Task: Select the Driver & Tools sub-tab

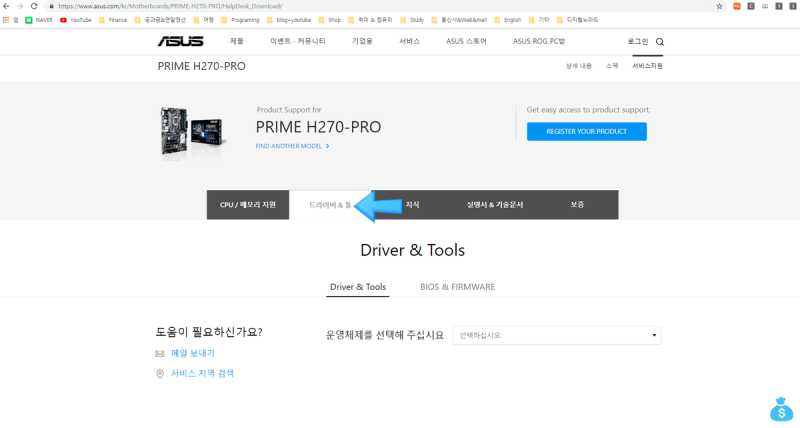Action: (x=358, y=287)
